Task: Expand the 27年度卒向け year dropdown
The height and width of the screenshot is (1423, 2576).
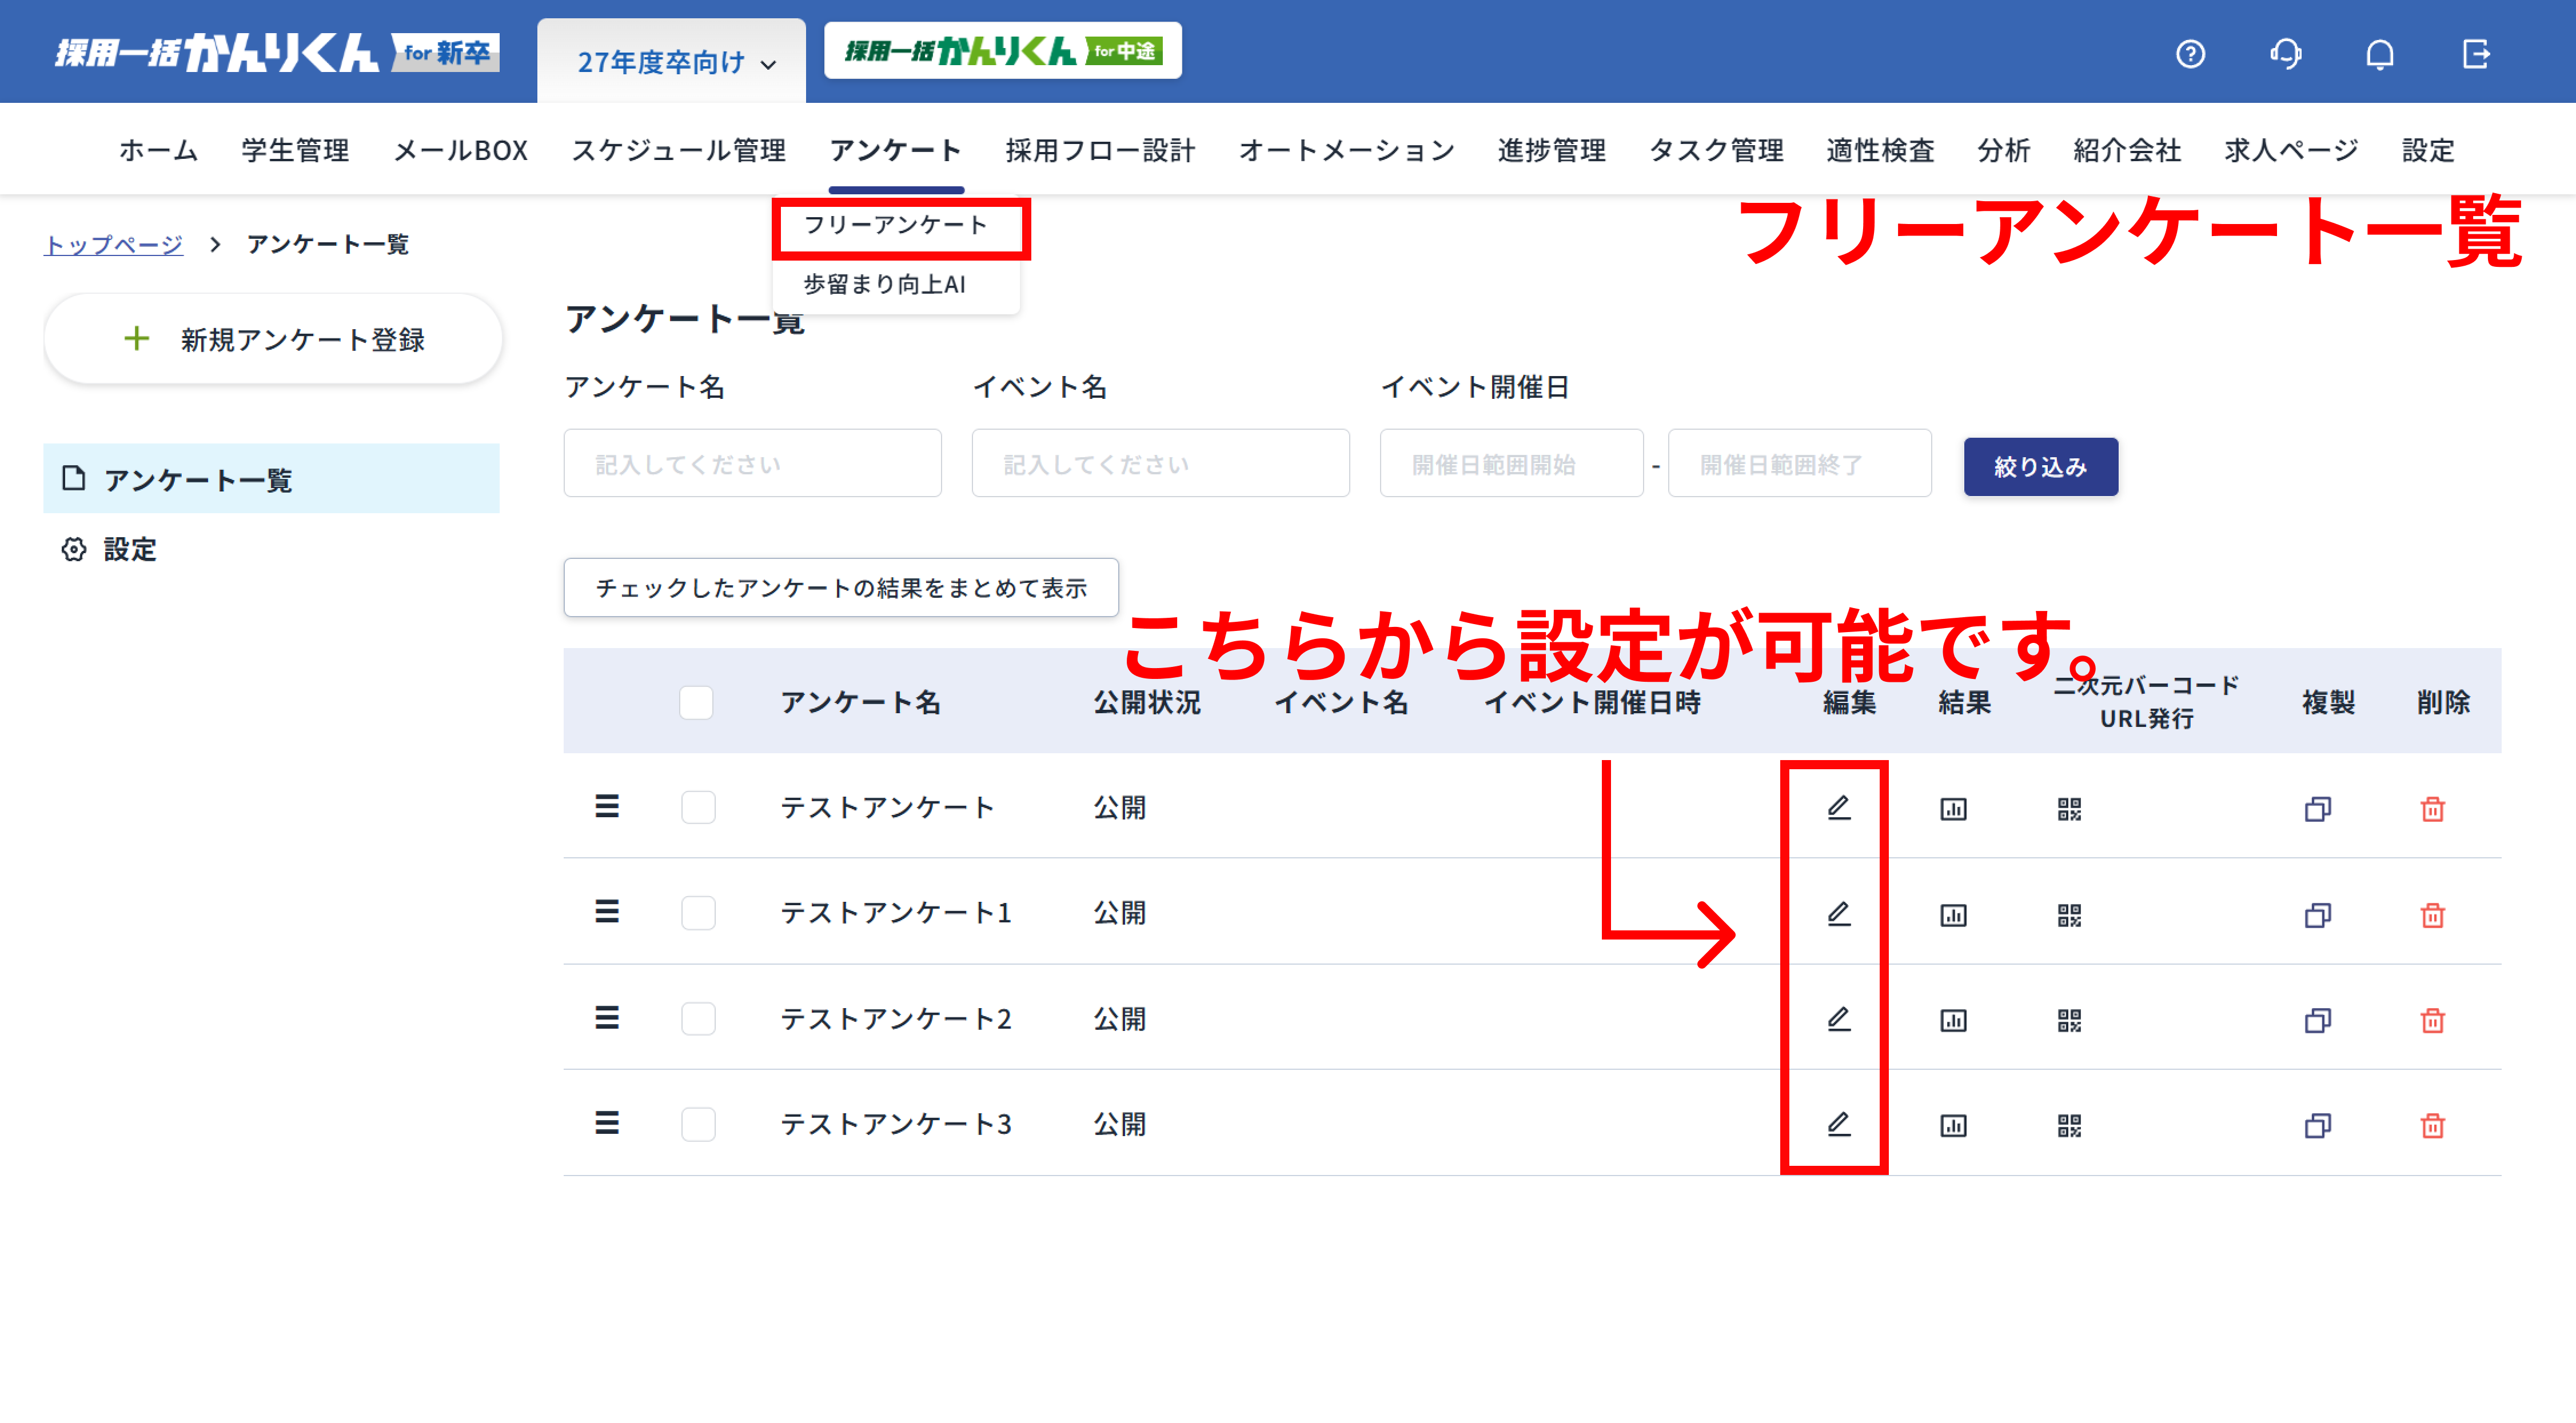Action: pyautogui.click(x=675, y=62)
